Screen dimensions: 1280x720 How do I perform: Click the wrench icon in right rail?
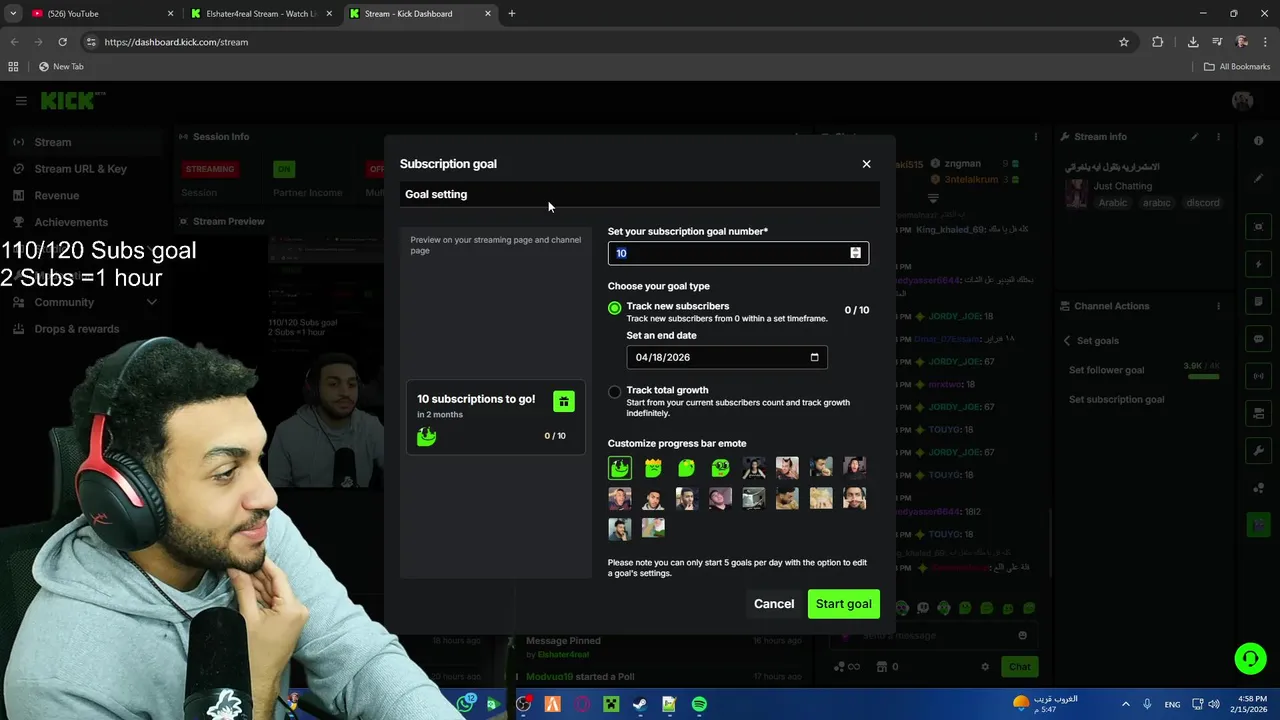coord(1258,451)
